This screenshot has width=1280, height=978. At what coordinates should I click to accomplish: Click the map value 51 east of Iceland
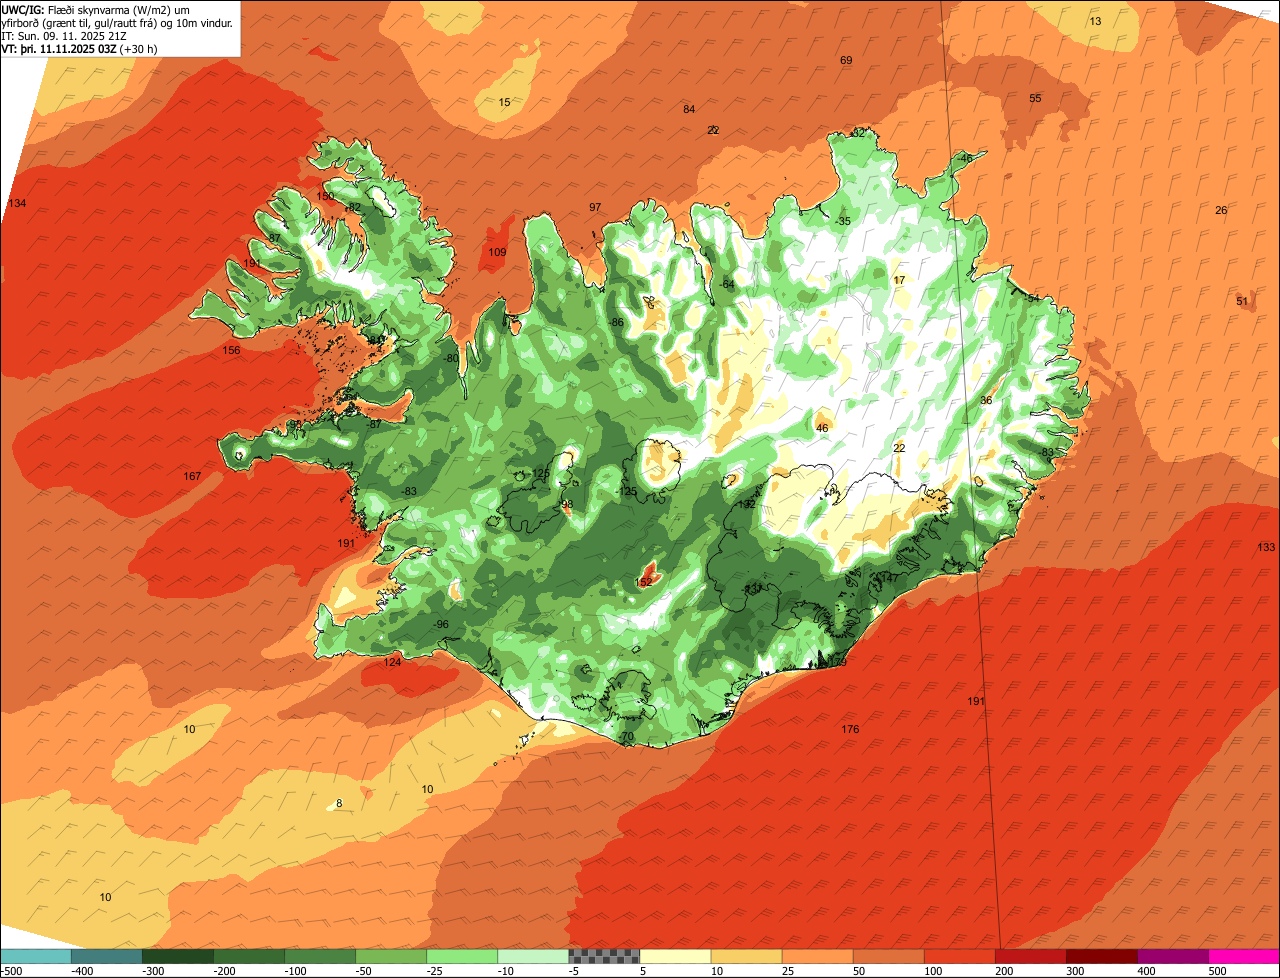[1242, 301]
